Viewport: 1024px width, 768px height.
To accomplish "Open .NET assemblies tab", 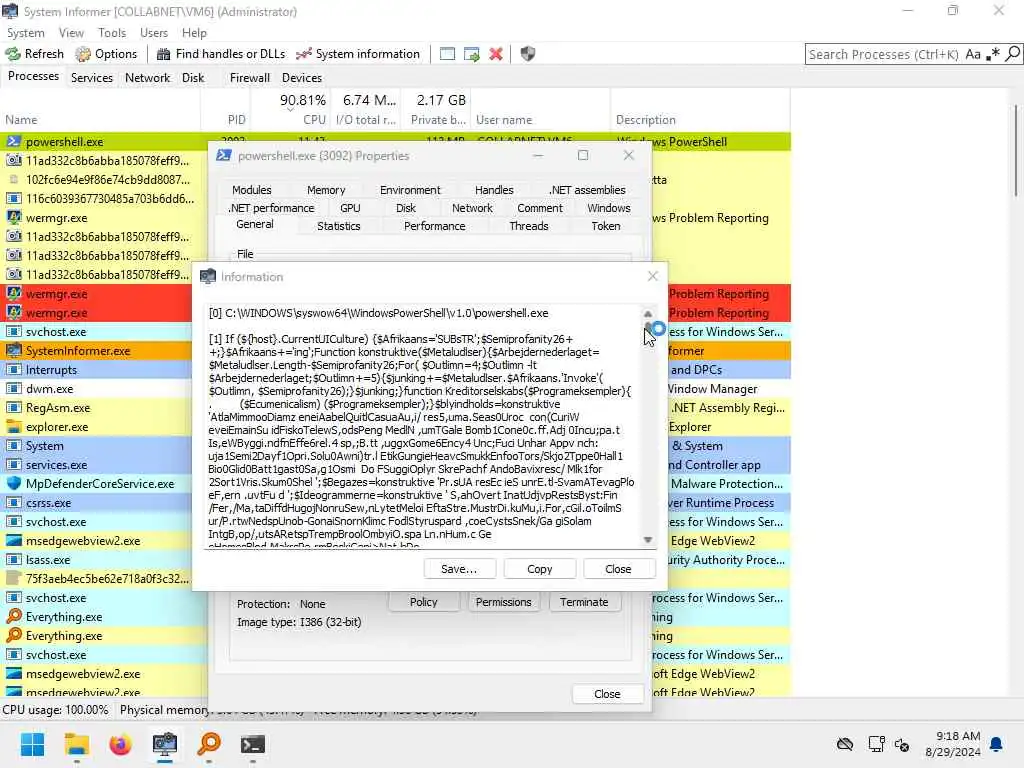I will point(587,190).
